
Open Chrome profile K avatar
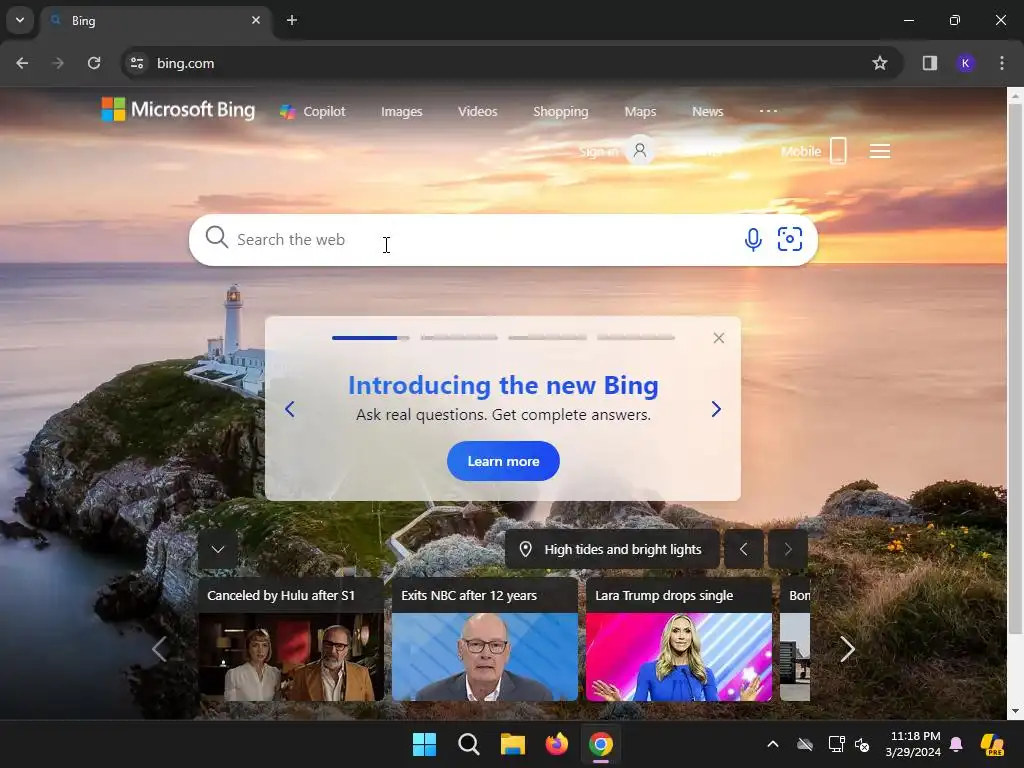(965, 63)
